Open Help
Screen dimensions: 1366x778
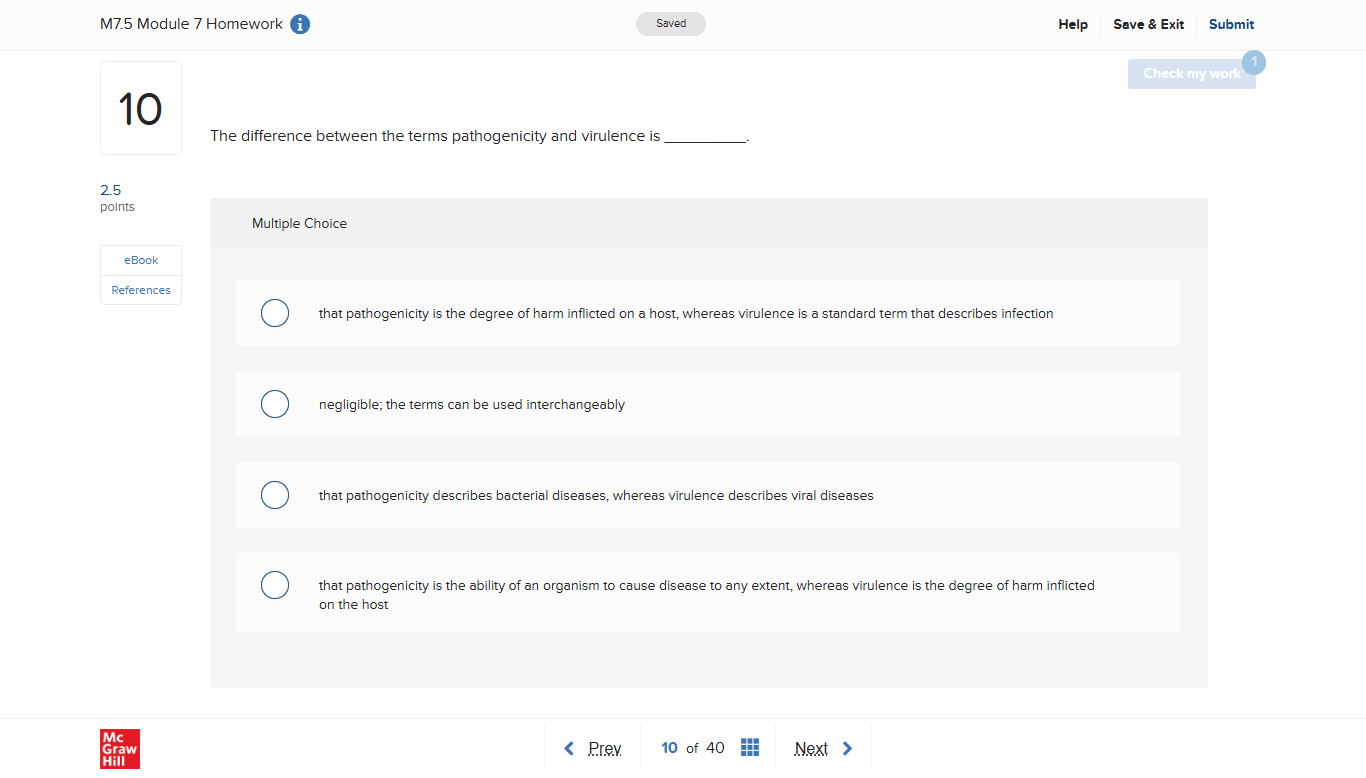click(1072, 24)
